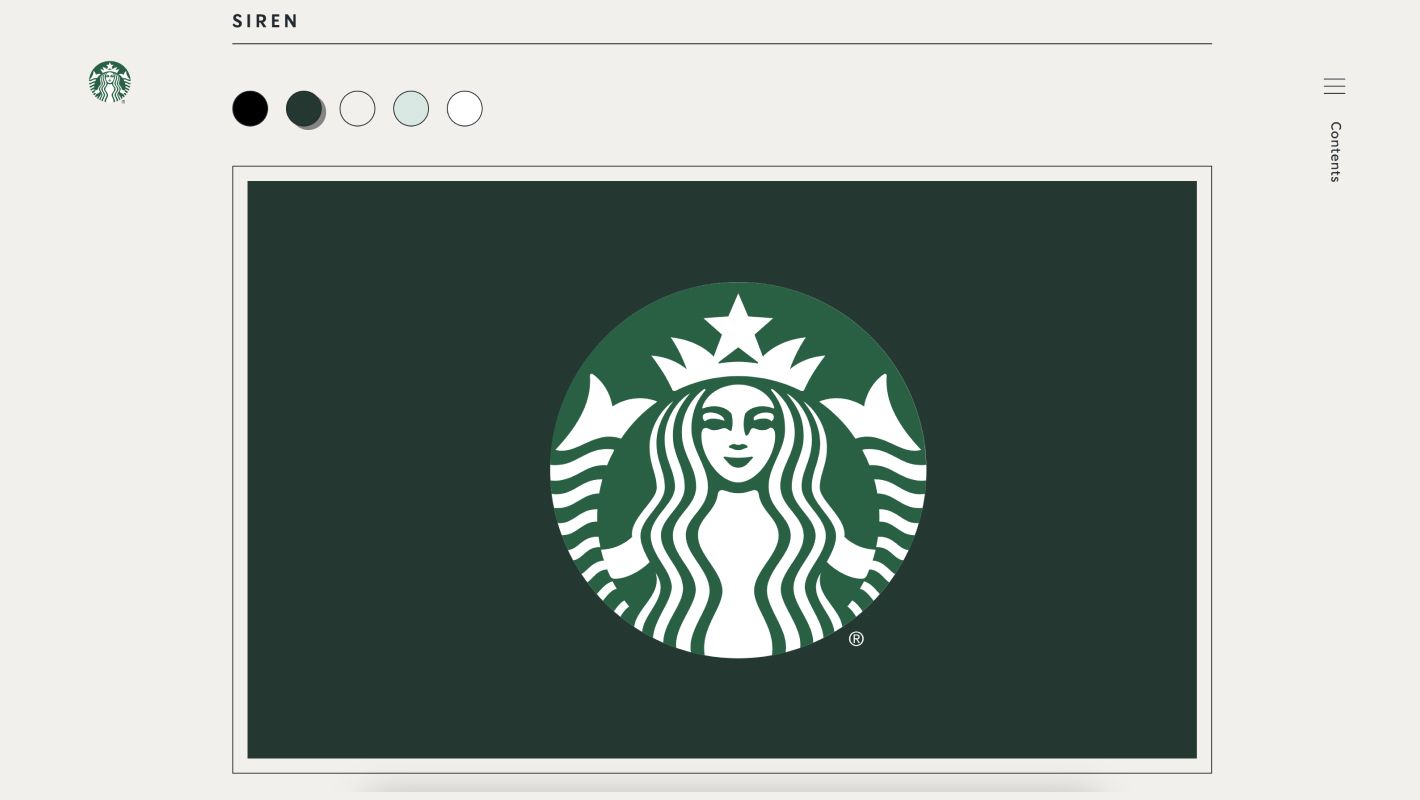
Task: Open the hamburger menu icon
Action: (x=1334, y=87)
